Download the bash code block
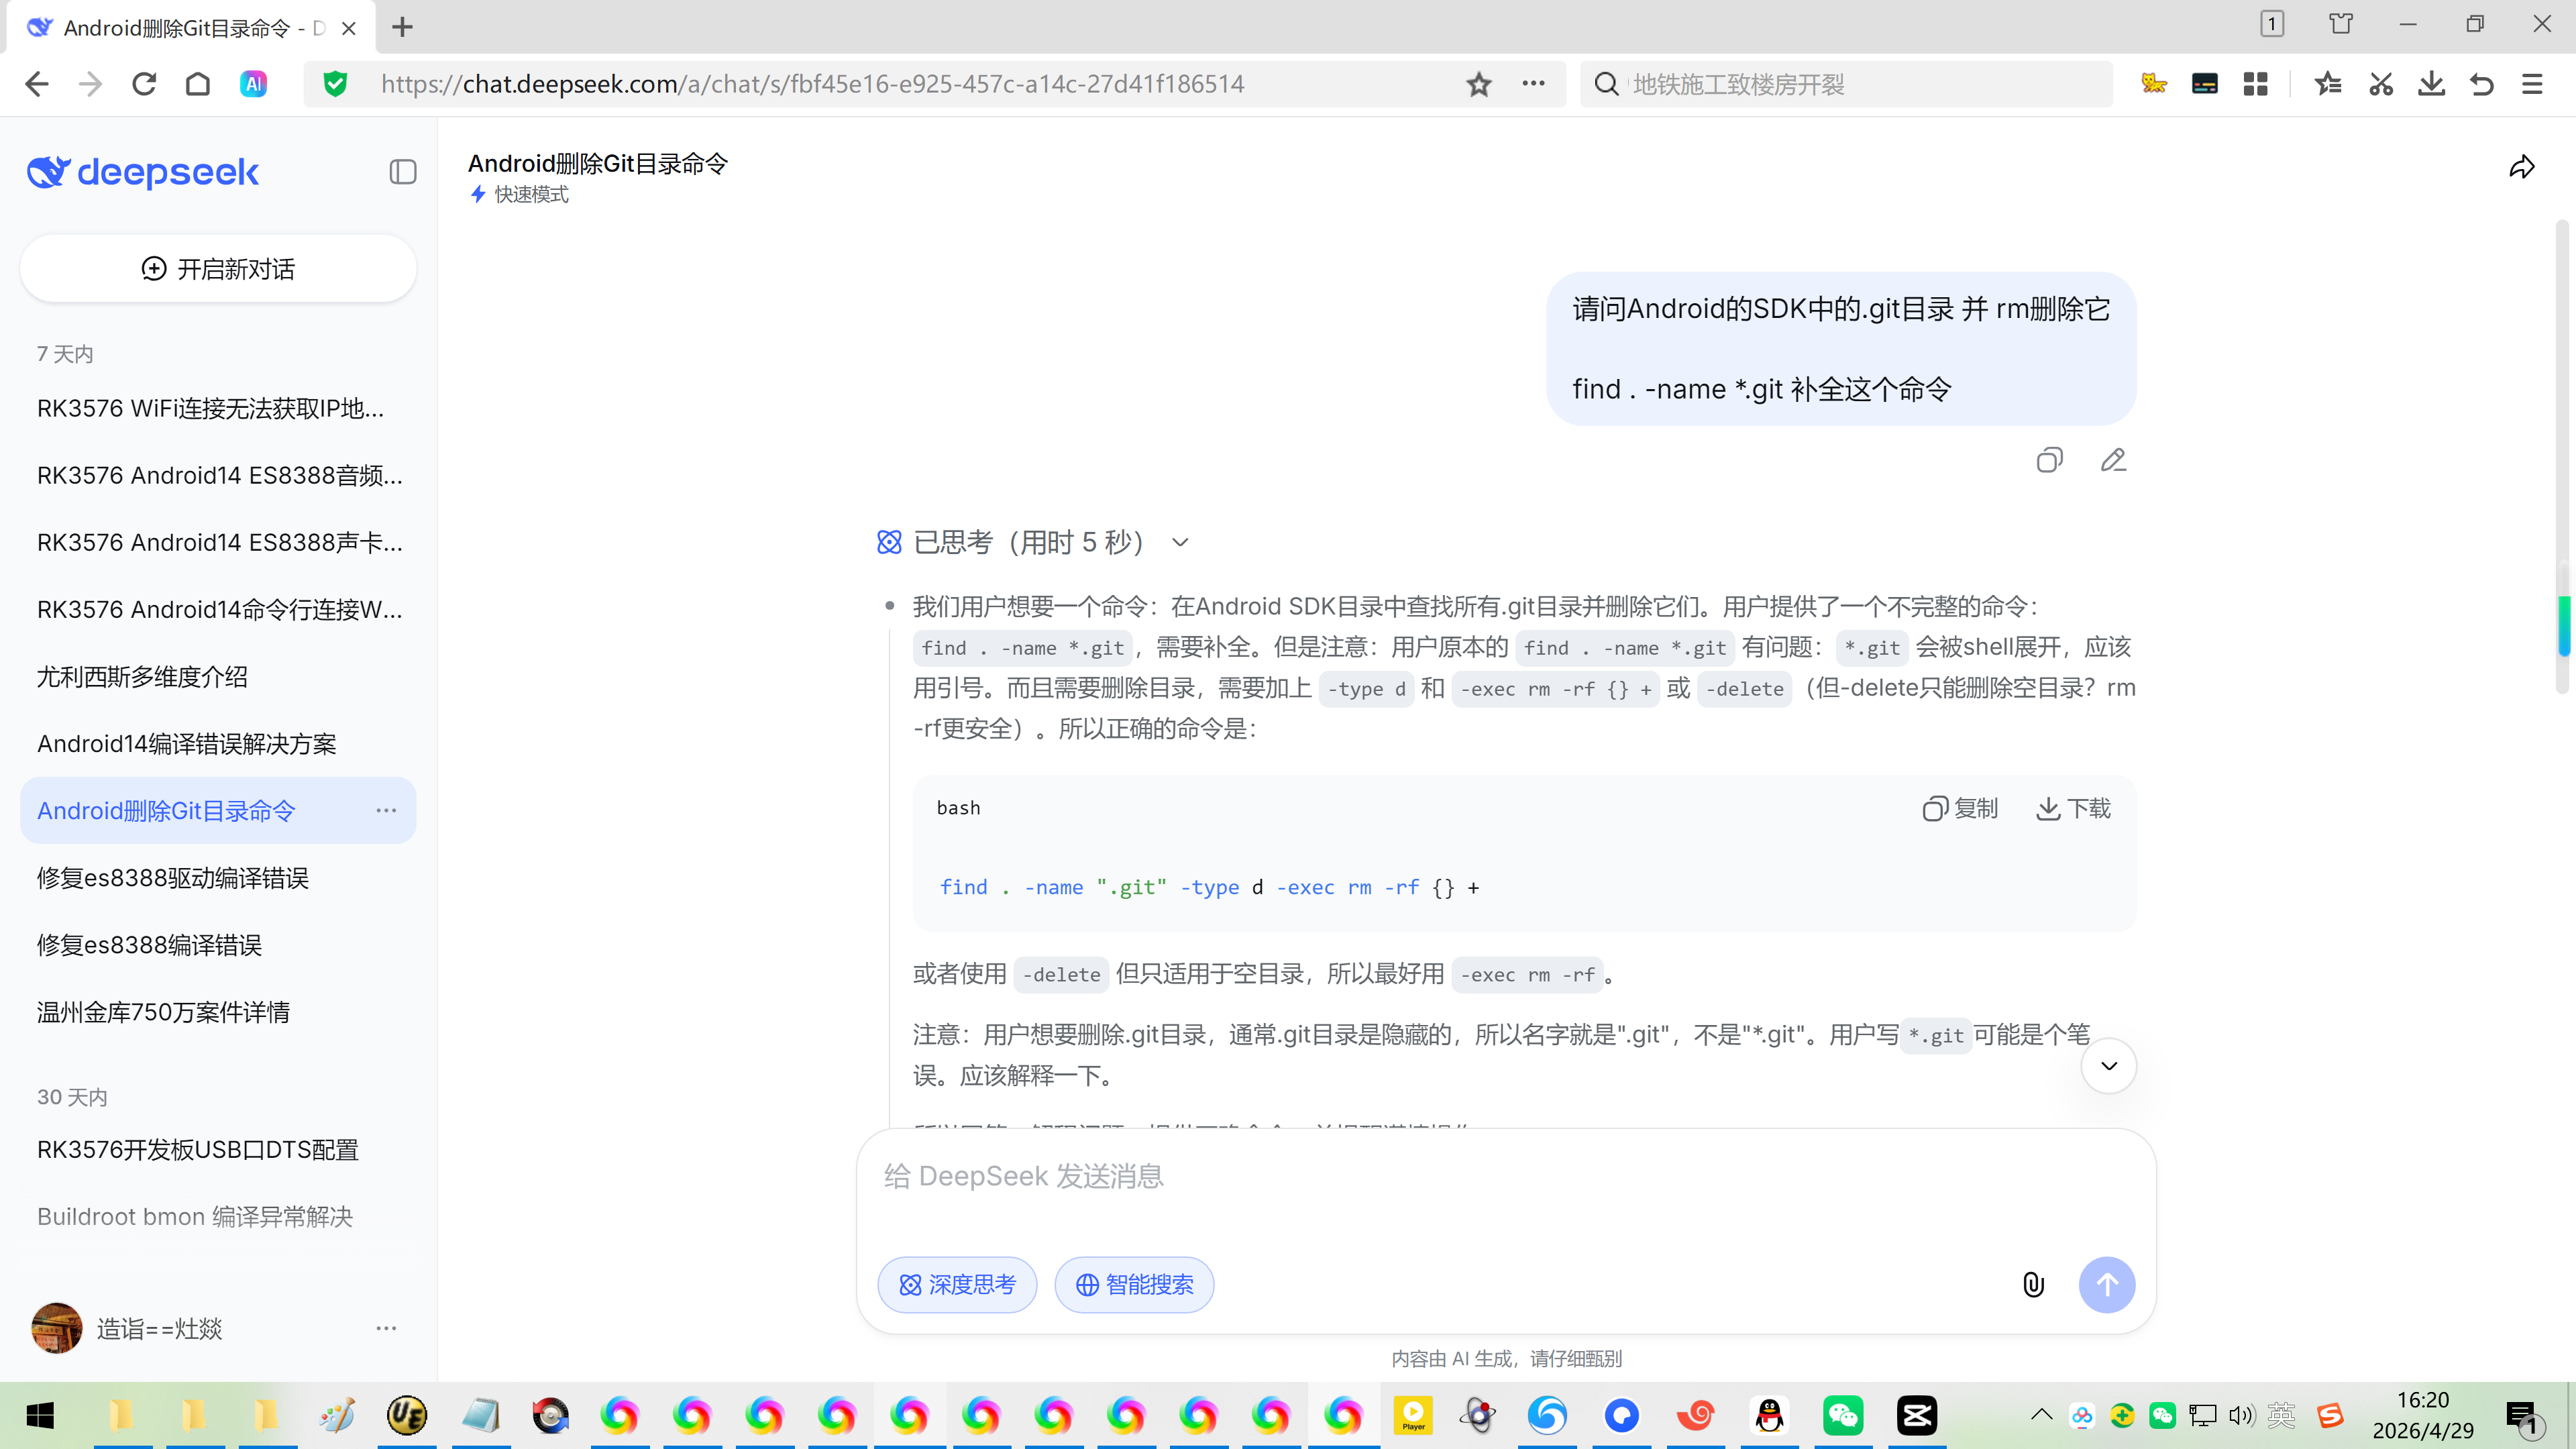The height and width of the screenshot is (1449, 2576). pos(2073,808)
